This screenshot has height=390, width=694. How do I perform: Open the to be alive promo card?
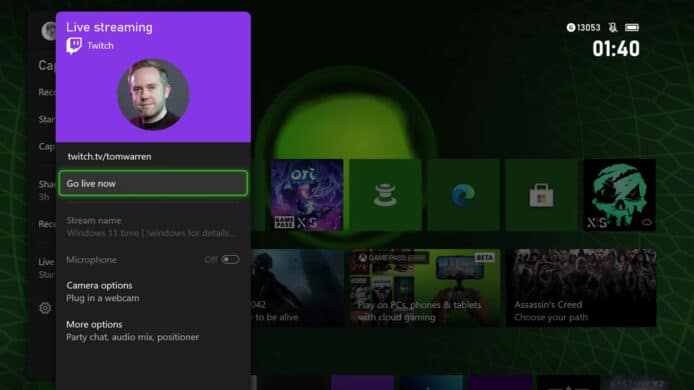[297, 288]
